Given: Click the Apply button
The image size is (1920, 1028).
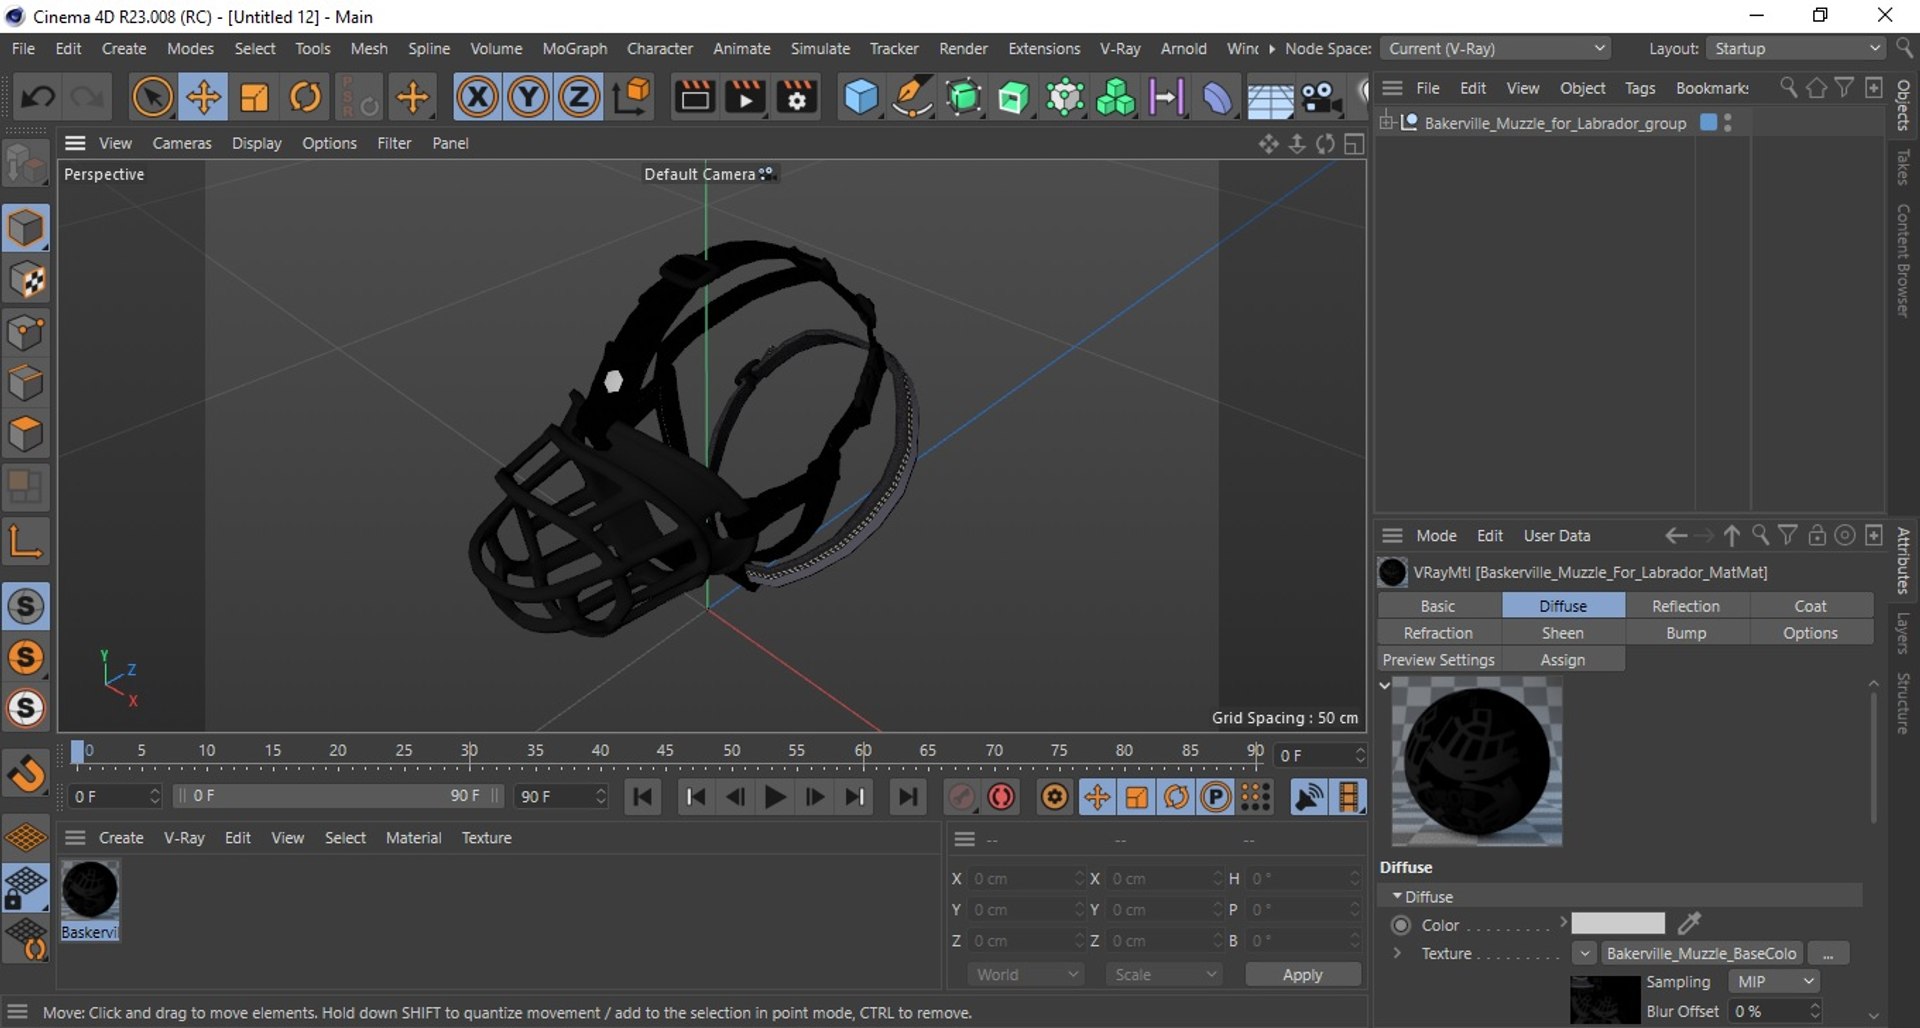Looking at the screenshot, I should tap(1302, 974).
